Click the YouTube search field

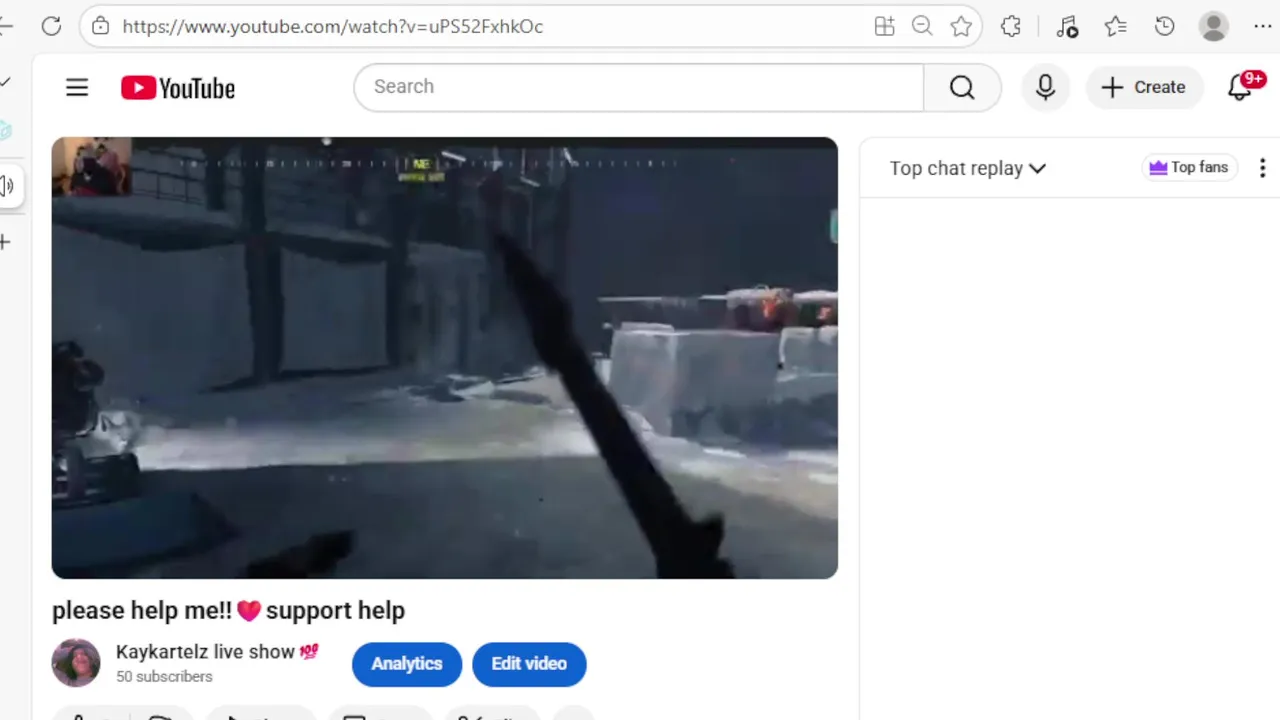638,87
